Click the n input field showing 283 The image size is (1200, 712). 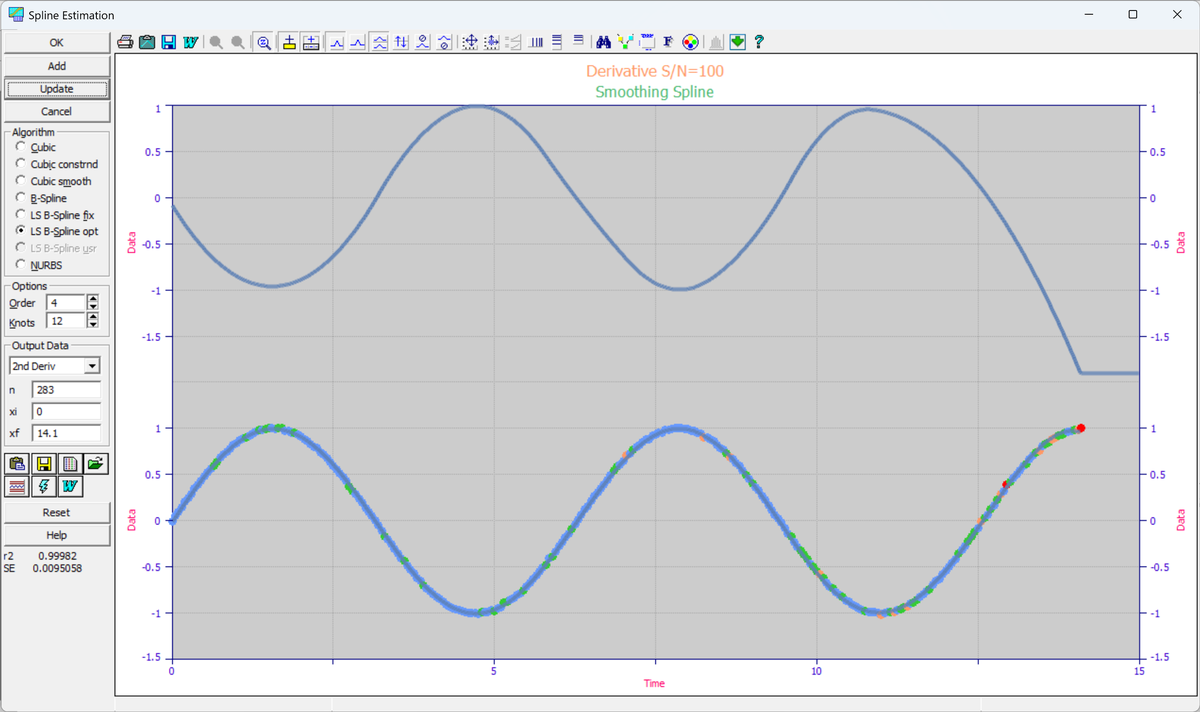[x=66, y=389]
